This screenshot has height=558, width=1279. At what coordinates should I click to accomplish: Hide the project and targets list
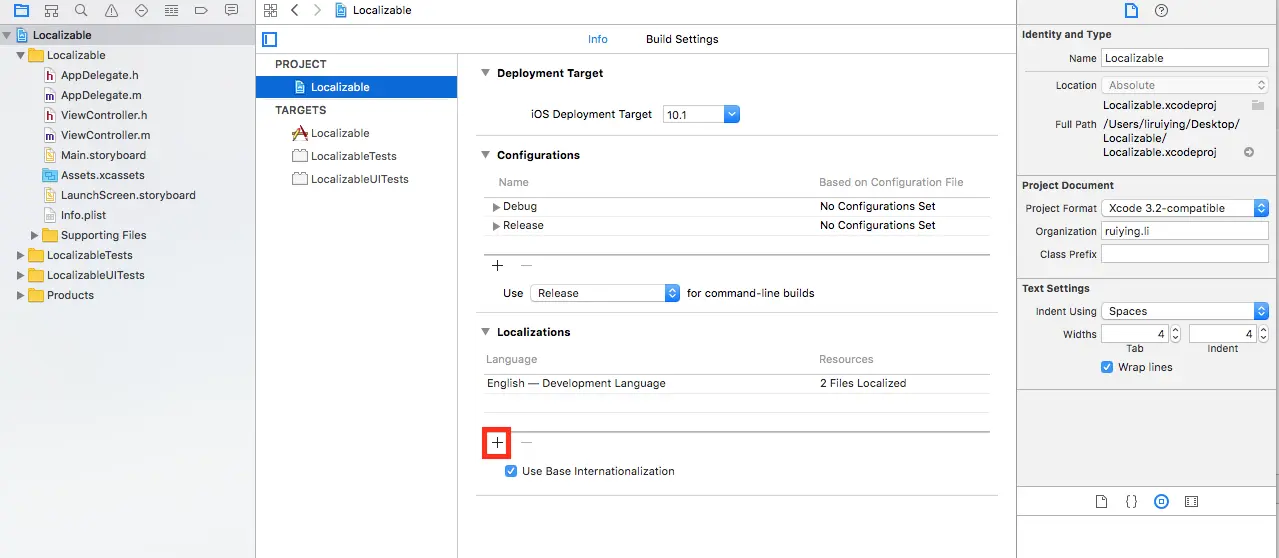(268, 39)
